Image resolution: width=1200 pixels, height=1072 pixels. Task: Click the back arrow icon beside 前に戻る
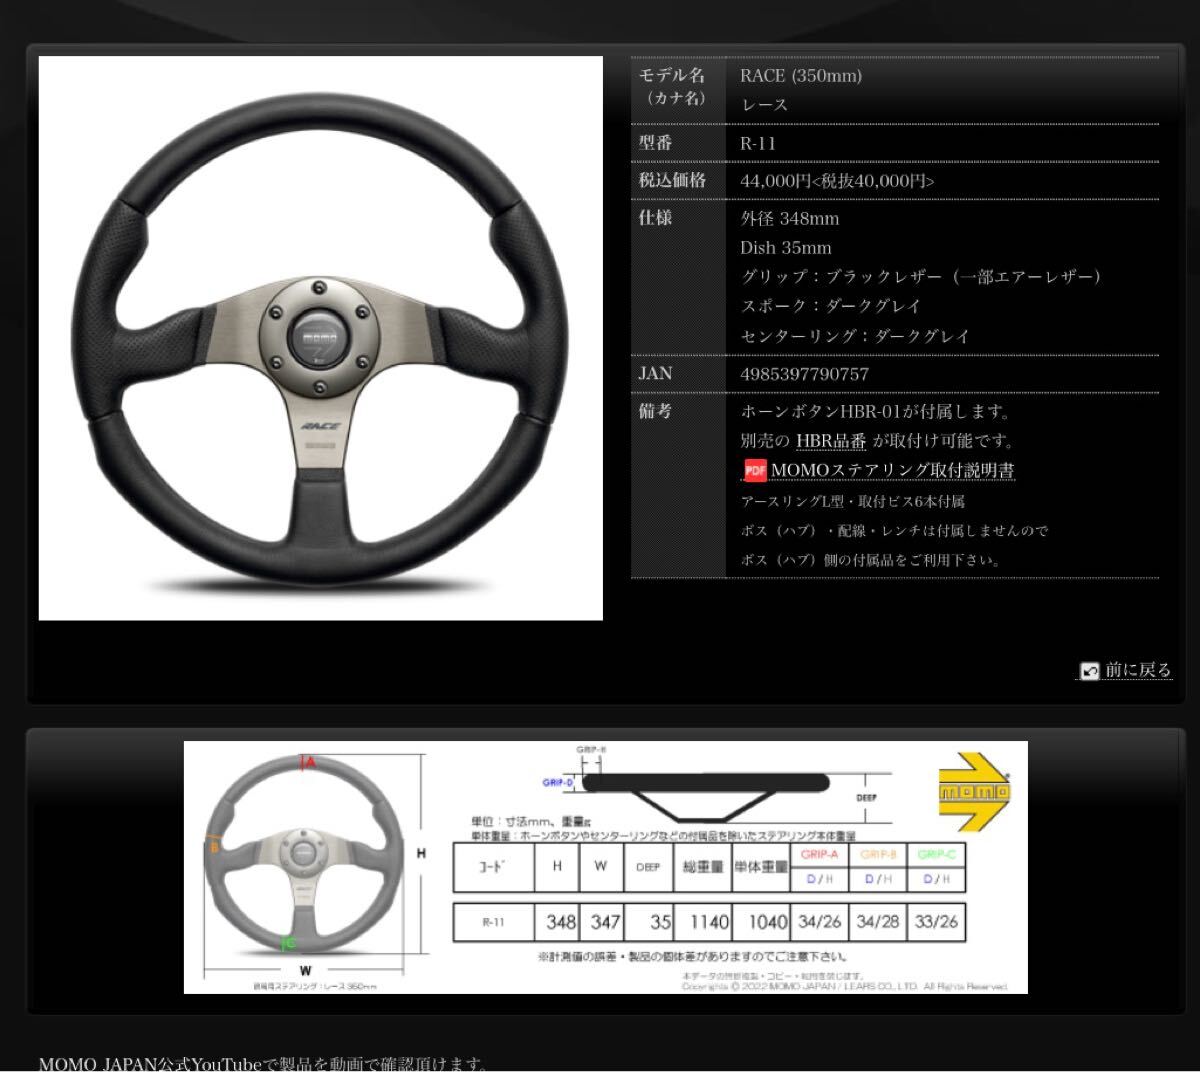[1089, 671]
